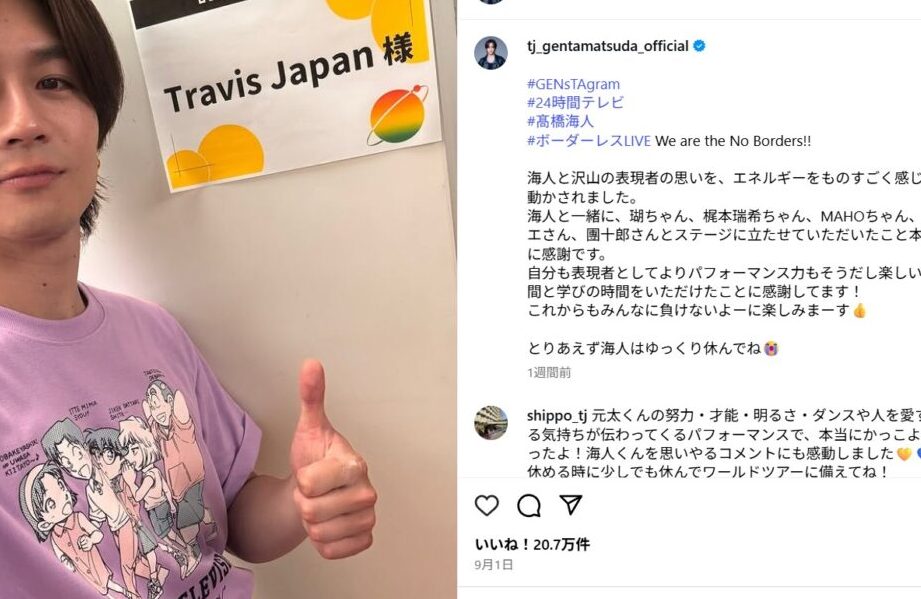Open the #高橋海人 hashtag
This screenshot has height=599, width=921.
point(560,122)
